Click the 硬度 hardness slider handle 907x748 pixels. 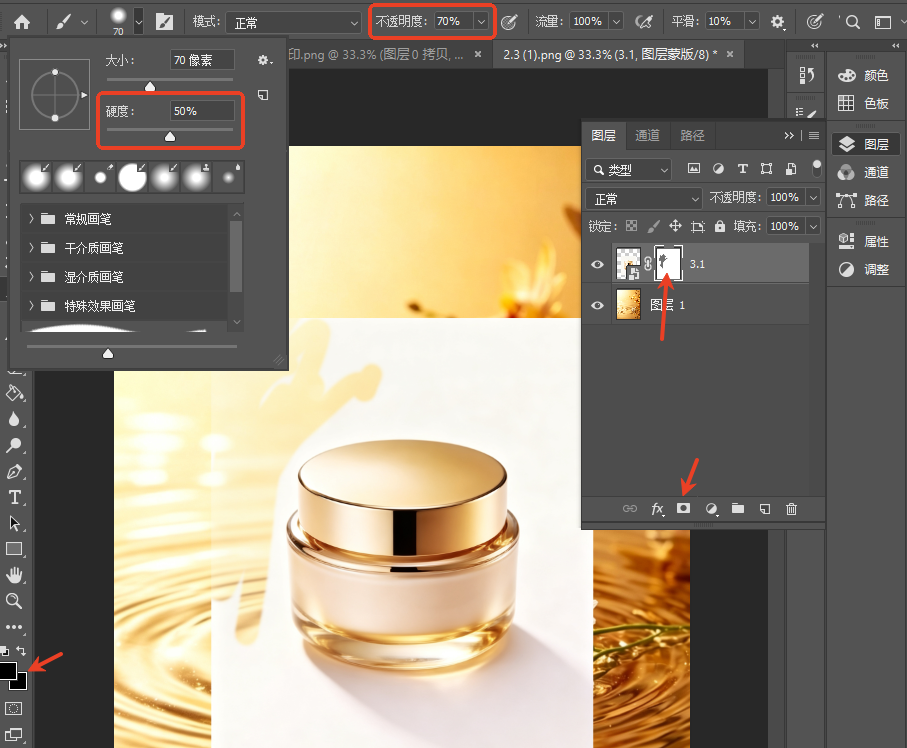coord(169,137)
